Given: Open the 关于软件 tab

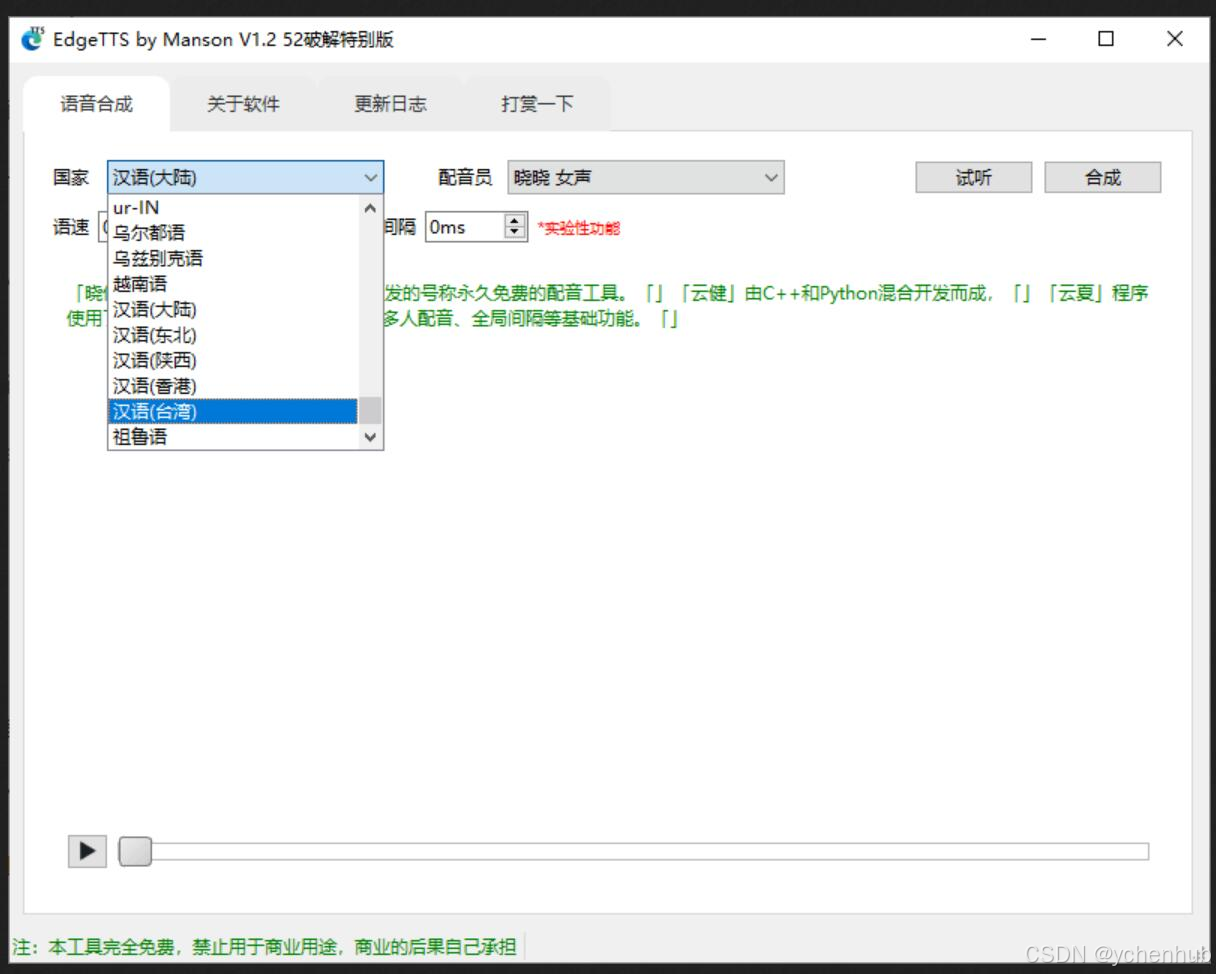Looking at the screenshot, I should coord(243,104).
